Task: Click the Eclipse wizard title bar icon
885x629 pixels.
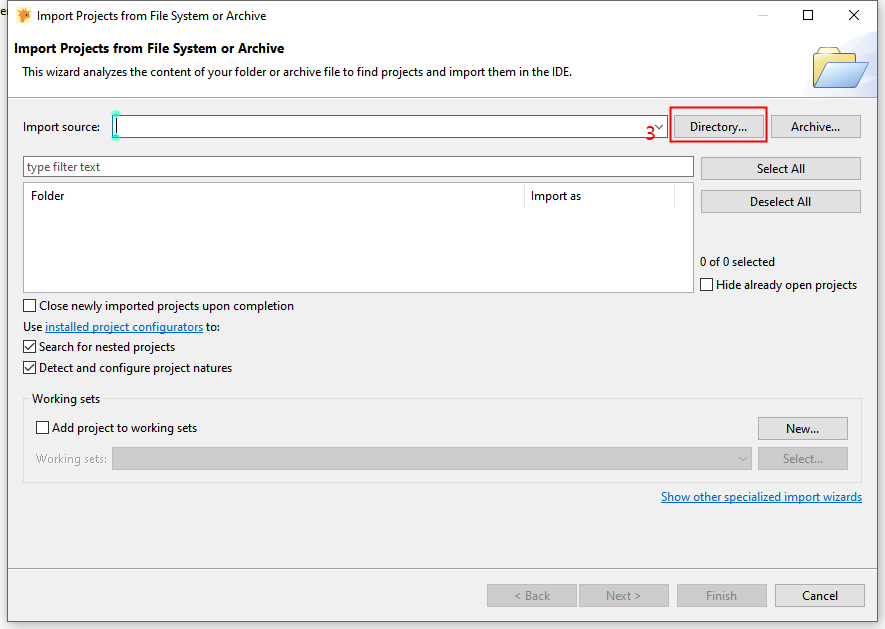Action: (23, 15)
